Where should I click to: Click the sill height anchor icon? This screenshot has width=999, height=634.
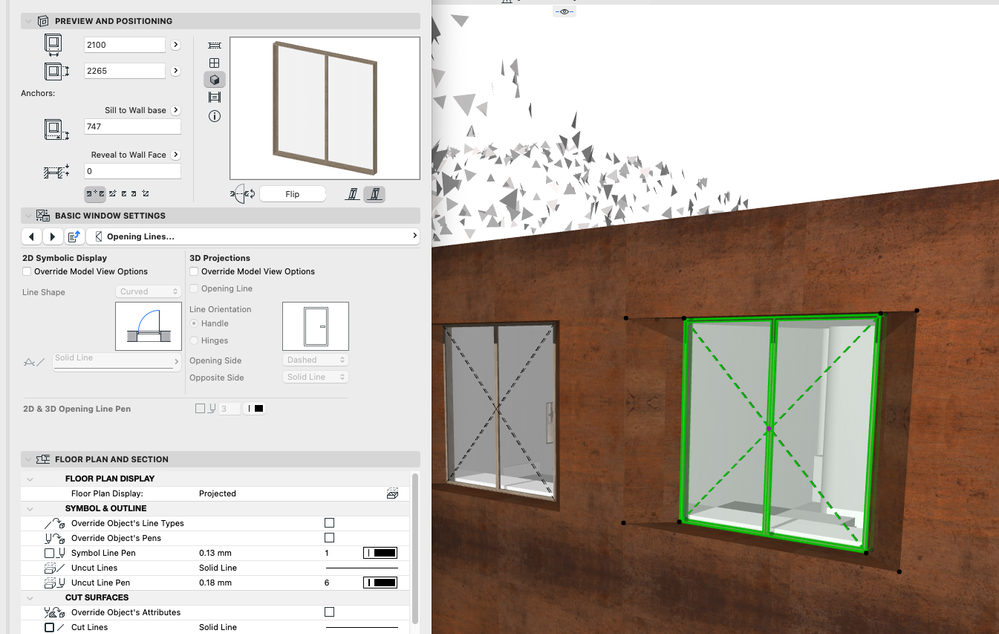56,129
